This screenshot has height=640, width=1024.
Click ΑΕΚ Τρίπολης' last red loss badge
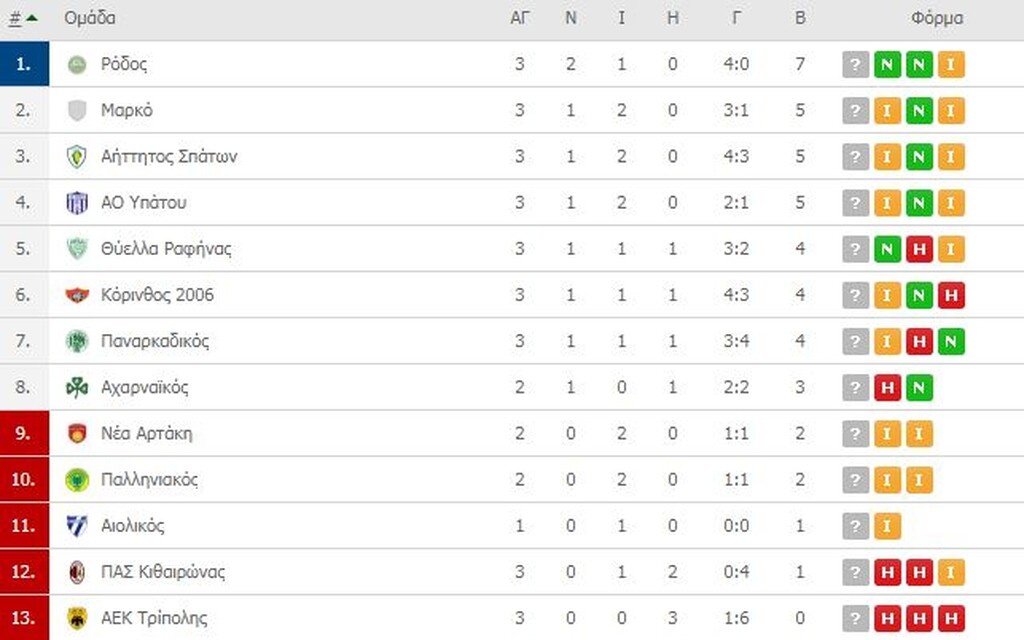951,618
